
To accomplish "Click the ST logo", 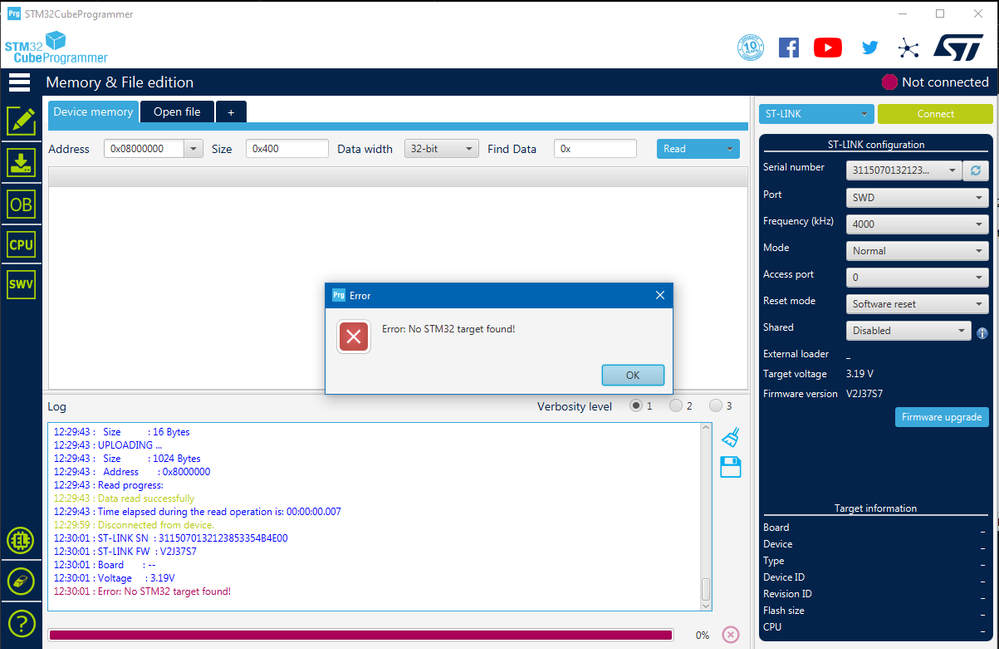I will (x=959, y=48).
